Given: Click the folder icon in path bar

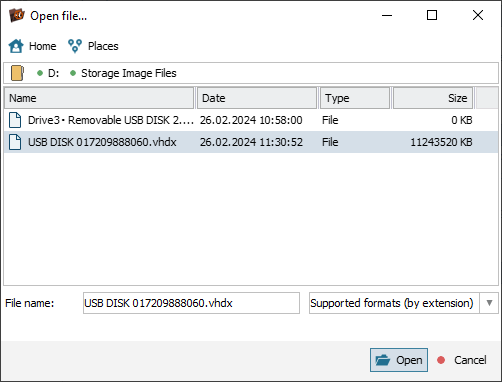Looking at the screenshot, I should [x=17, y=73].
